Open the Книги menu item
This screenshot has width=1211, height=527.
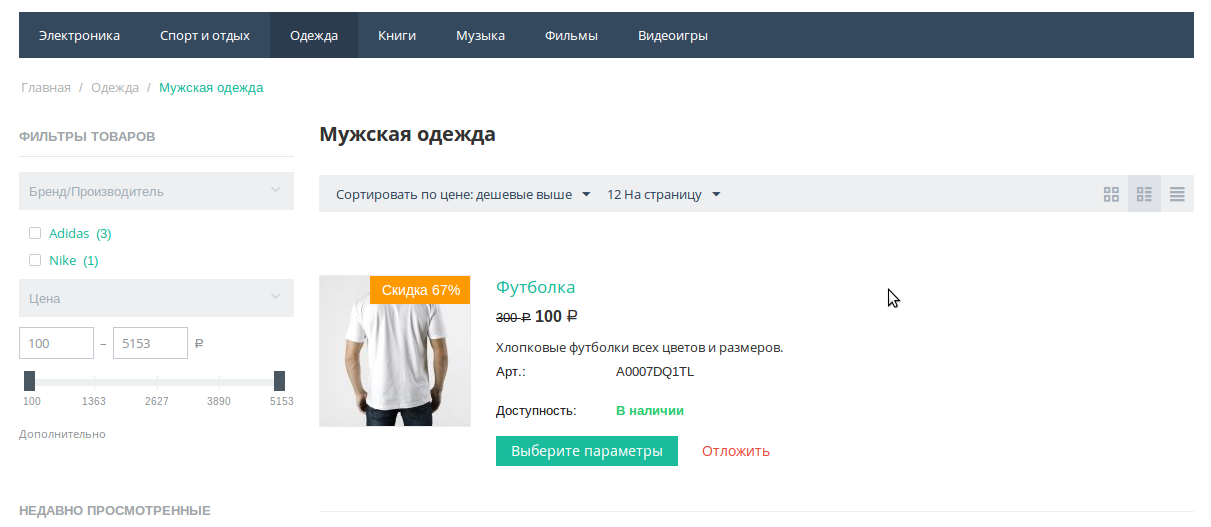(396, 36)
